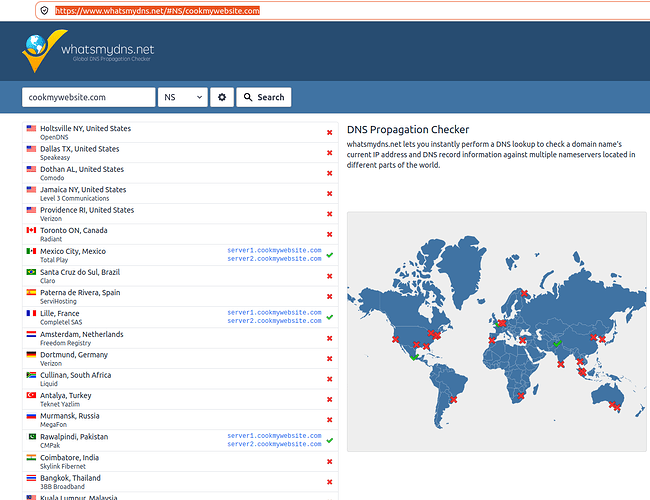
Task: Click the Mexico flag icon
Action: tap(31, 251)
